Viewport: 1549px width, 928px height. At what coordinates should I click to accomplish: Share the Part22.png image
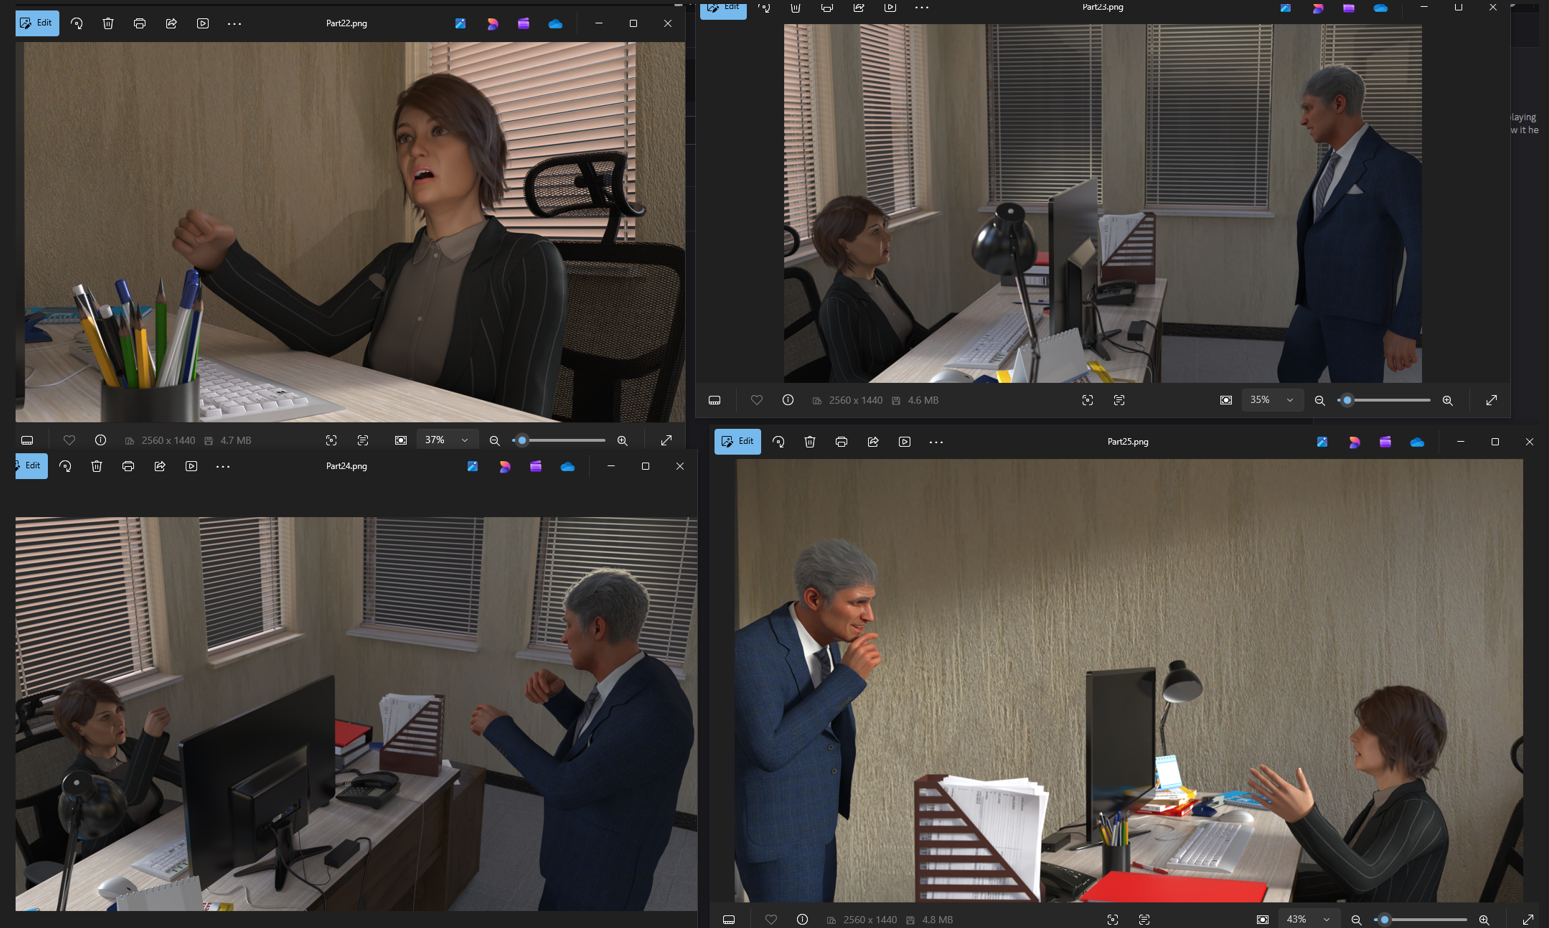[x=171, y=23]
